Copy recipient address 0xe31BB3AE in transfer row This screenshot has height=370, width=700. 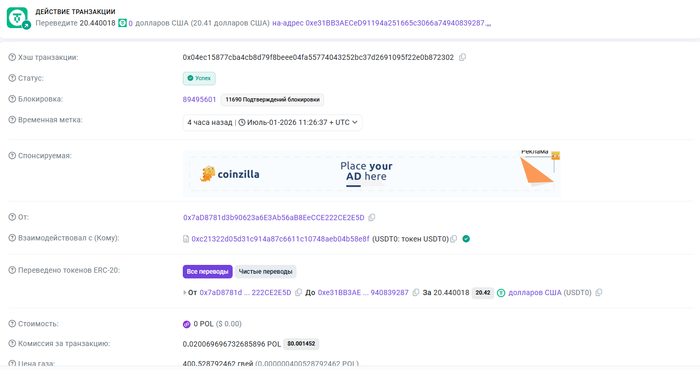click(x=416, y=292)
